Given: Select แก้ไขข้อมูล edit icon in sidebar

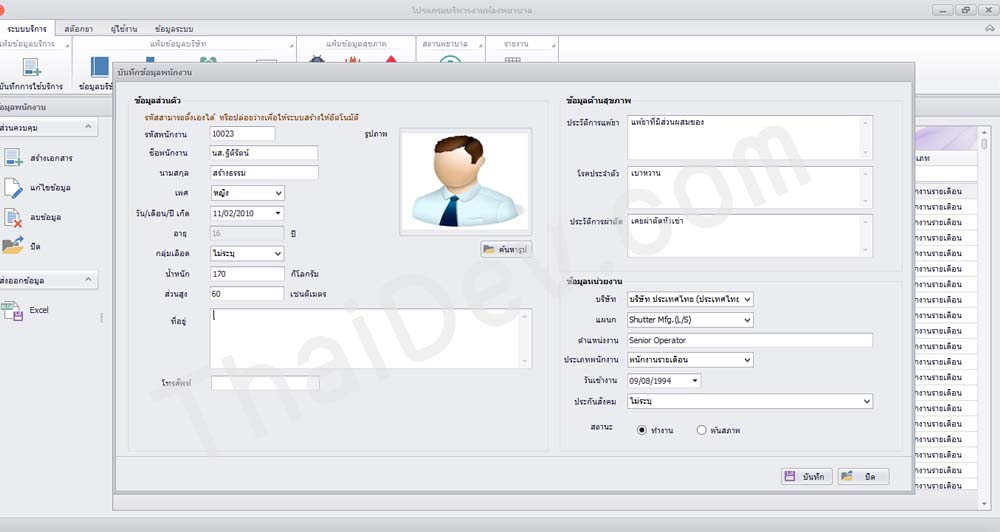Looking at the screenshot, I should (13, 188).
